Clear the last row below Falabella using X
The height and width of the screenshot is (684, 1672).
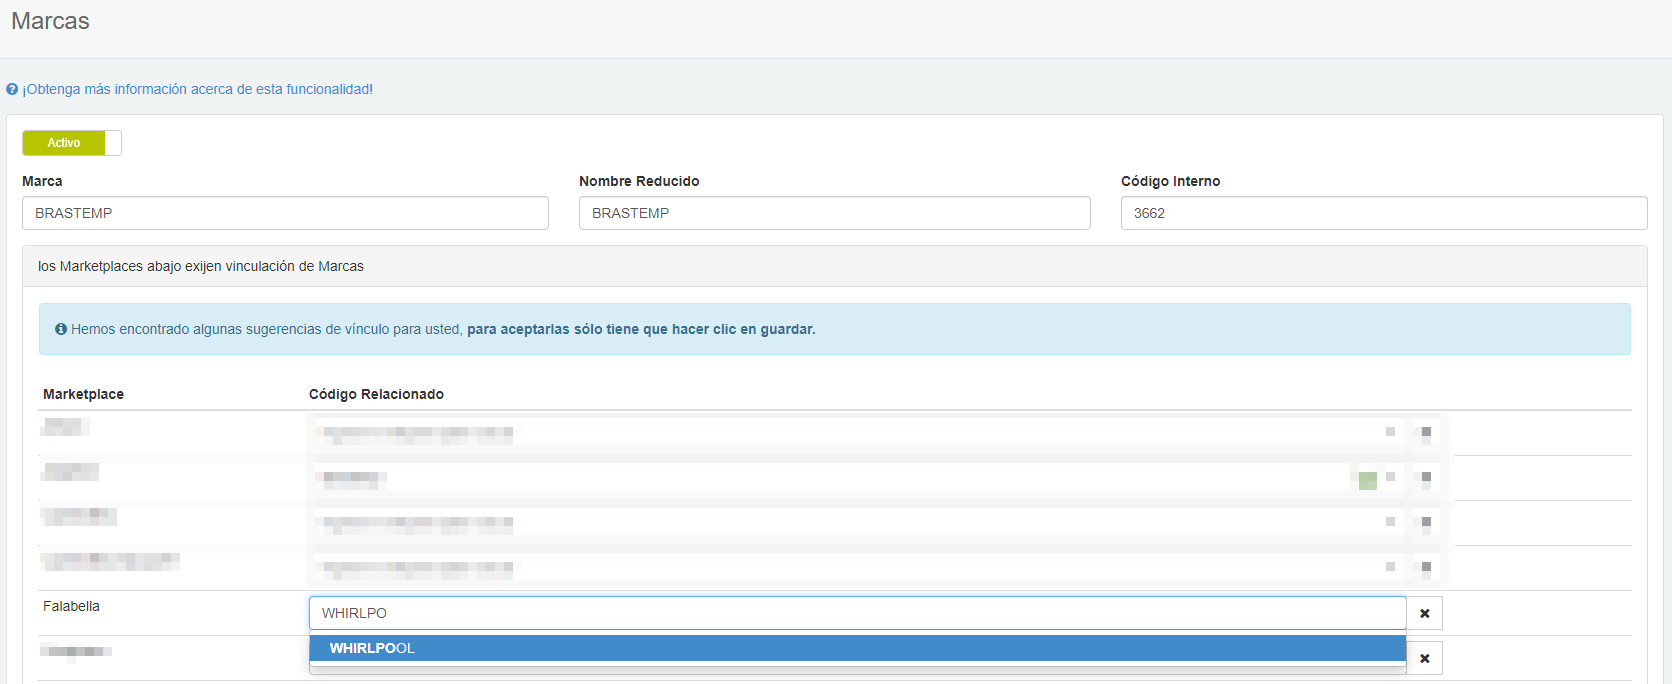[x=1425, y=658]
